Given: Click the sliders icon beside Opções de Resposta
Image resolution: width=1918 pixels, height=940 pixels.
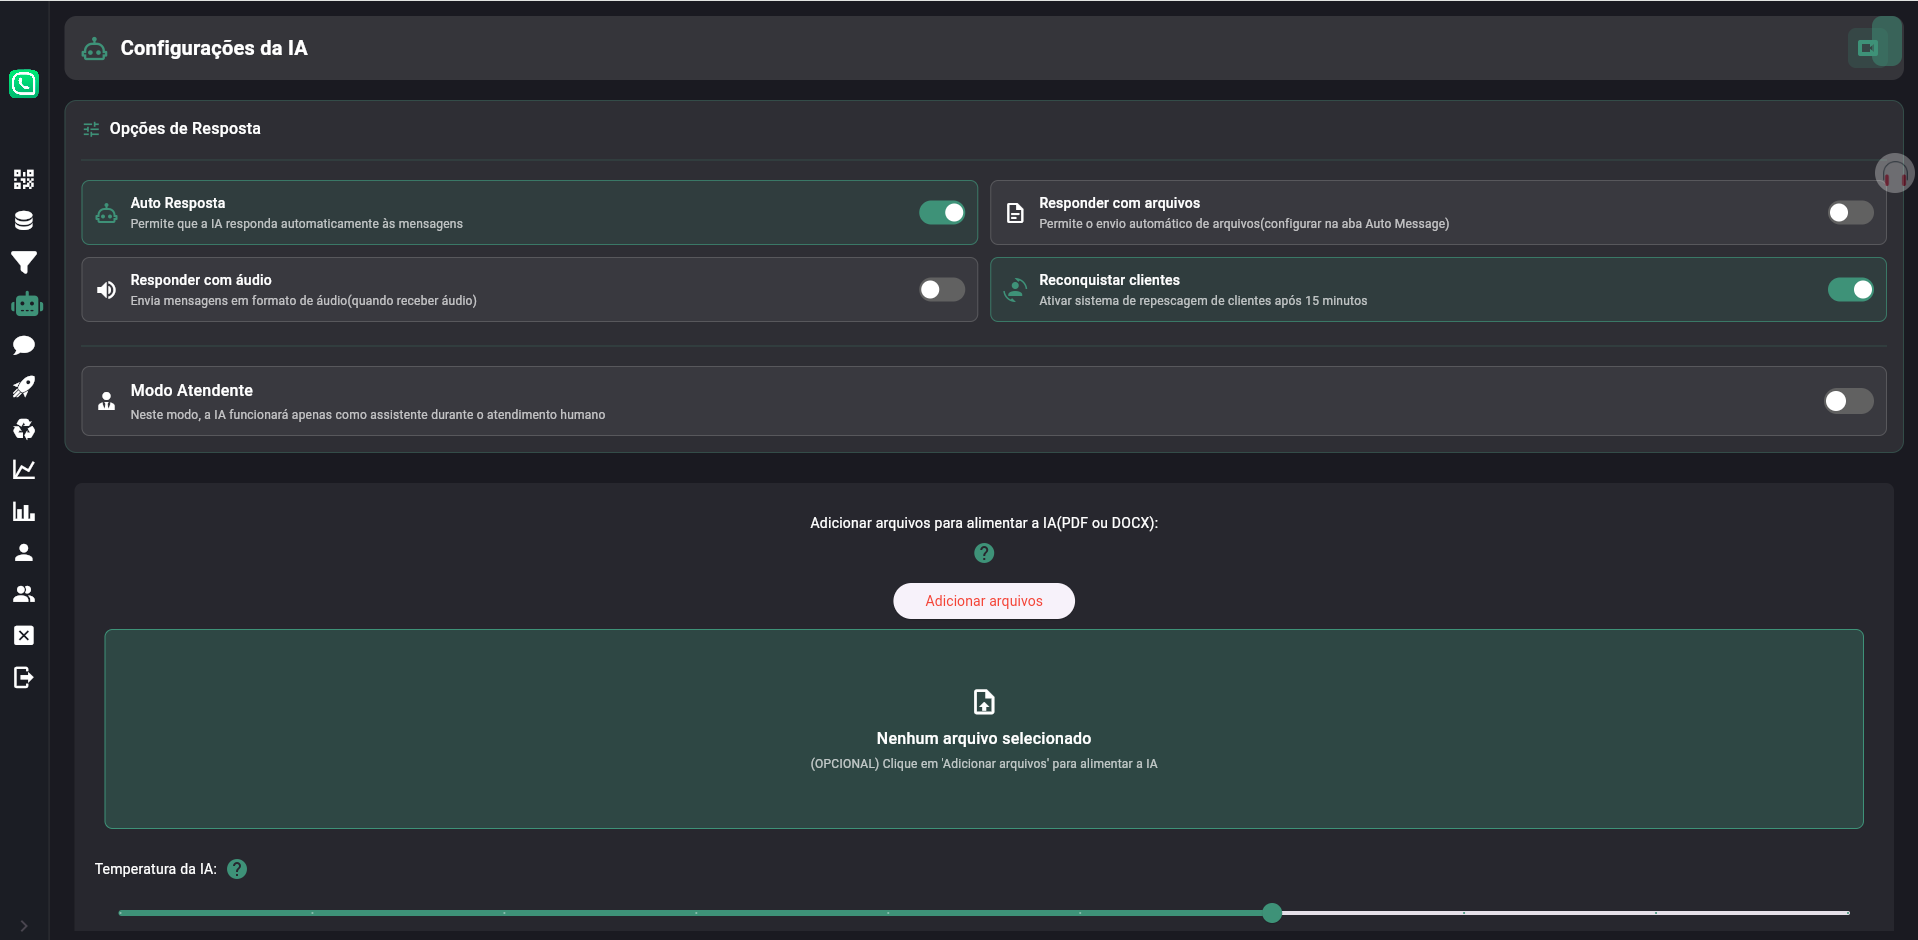Looking at the screenshot, I should coord(91,129).
